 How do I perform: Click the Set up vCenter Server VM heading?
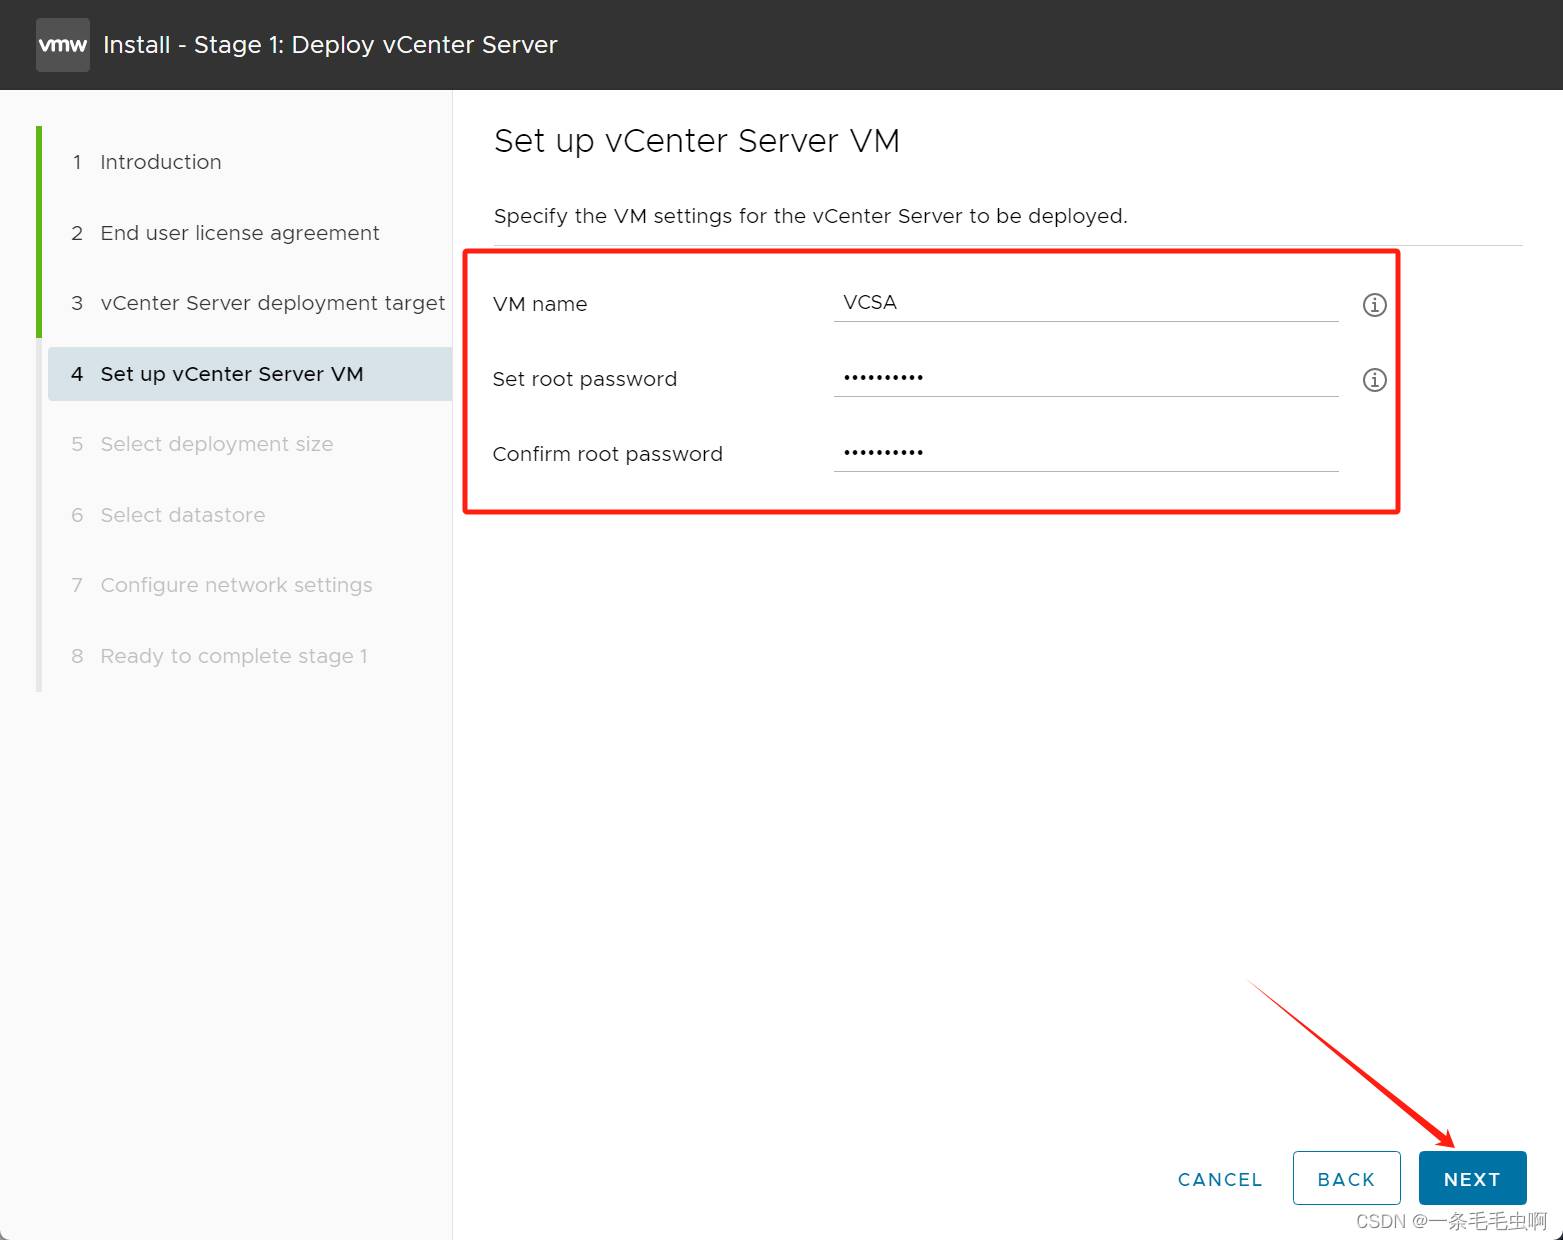tap(696, 141)
